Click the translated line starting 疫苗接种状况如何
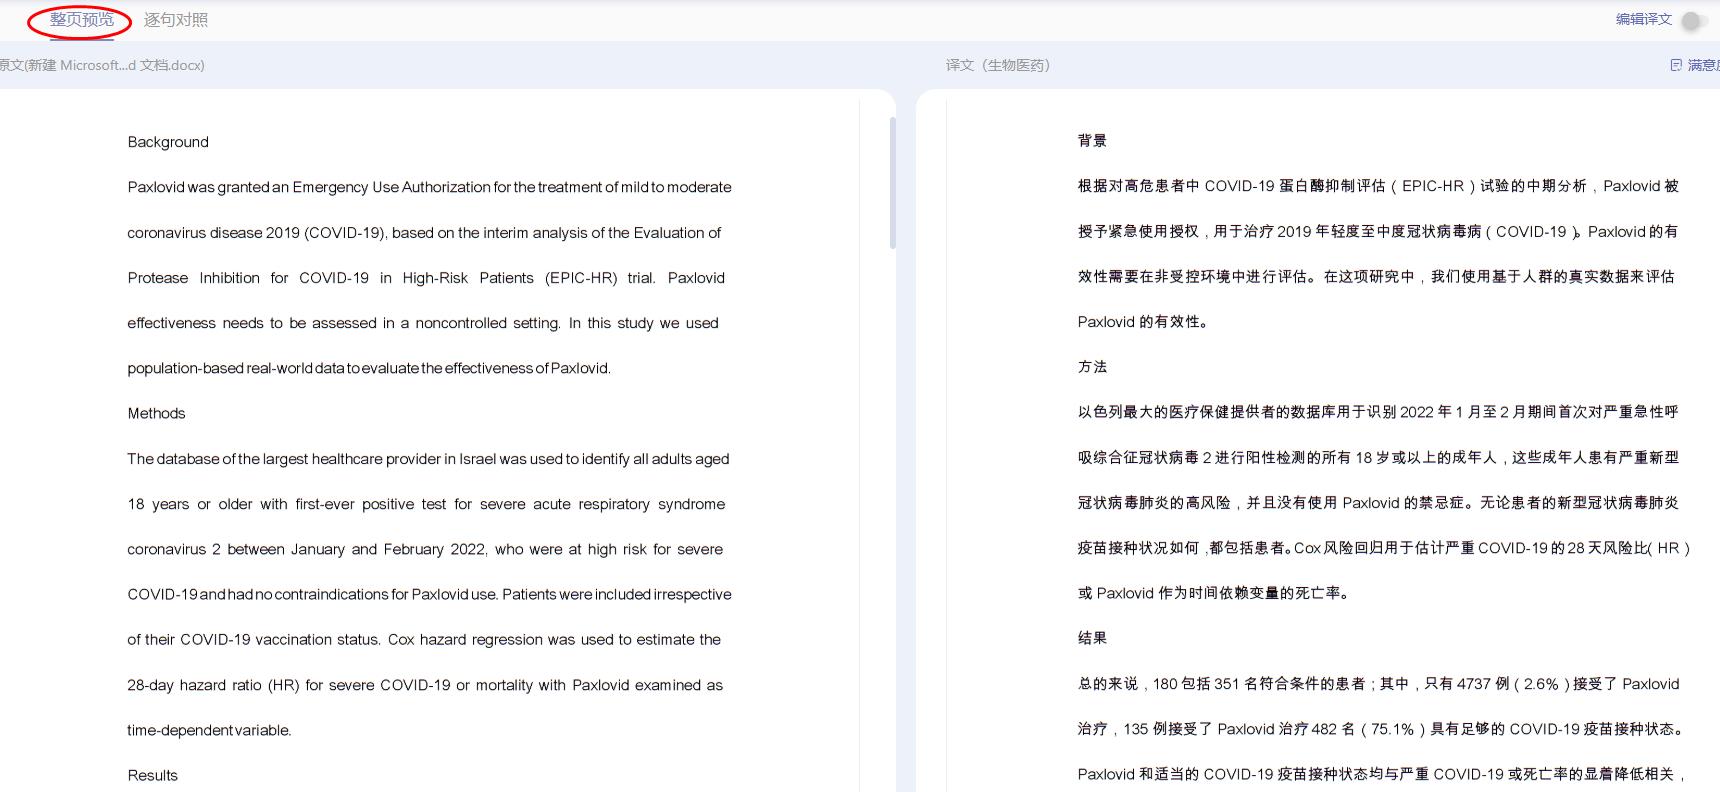1720x792 pixels. coord(1384,548)
